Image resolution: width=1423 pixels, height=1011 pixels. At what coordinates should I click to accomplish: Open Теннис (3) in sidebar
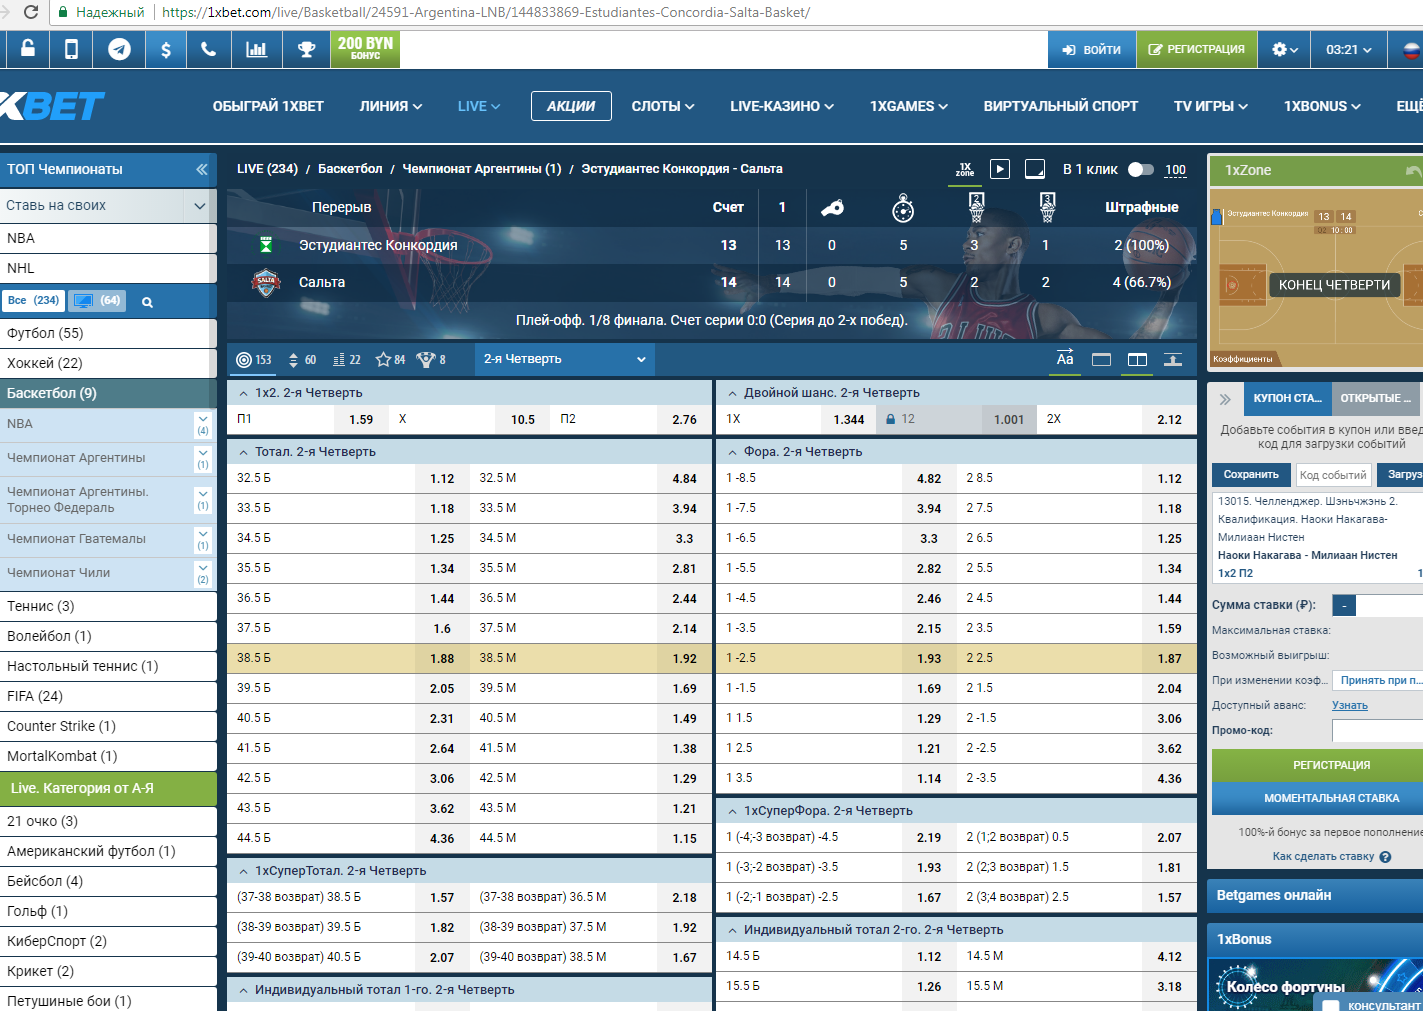(x=108, y=607)
